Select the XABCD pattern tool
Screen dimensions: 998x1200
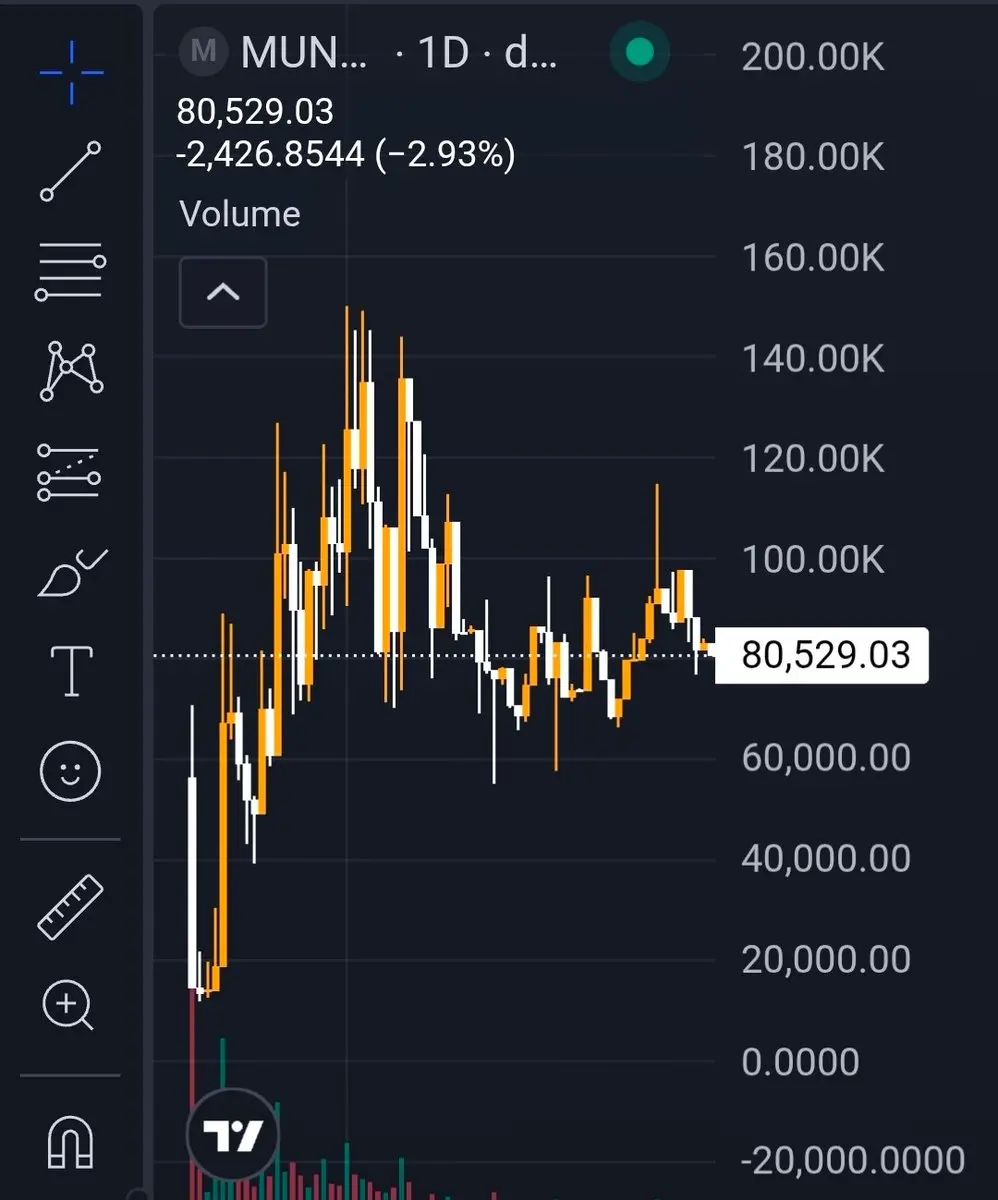point(71,370)
